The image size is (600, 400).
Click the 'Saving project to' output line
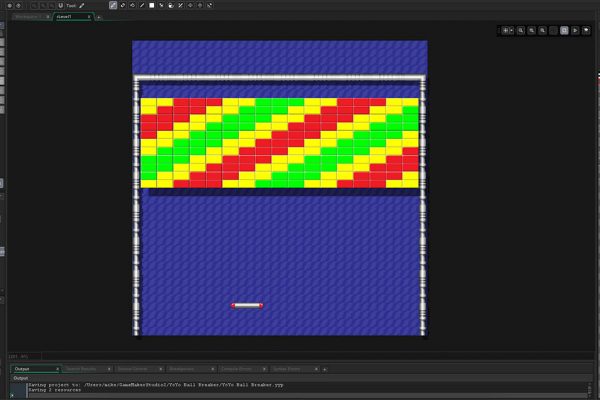156,385
